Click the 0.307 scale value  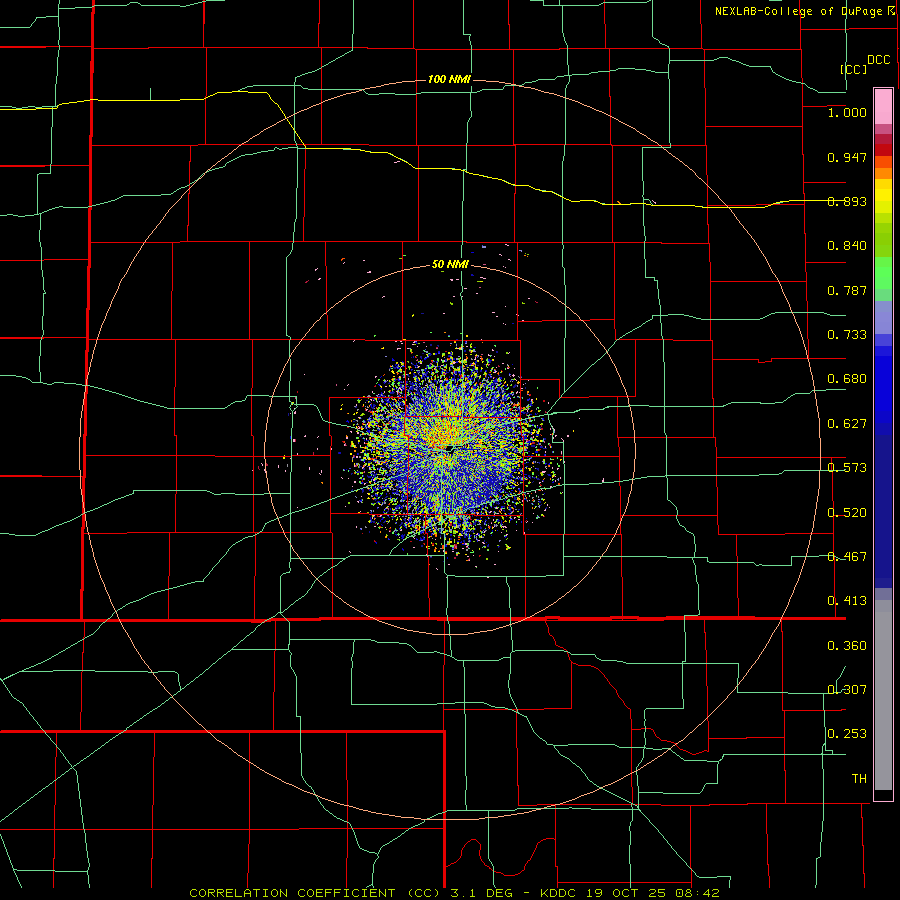(x=847, y=690)
